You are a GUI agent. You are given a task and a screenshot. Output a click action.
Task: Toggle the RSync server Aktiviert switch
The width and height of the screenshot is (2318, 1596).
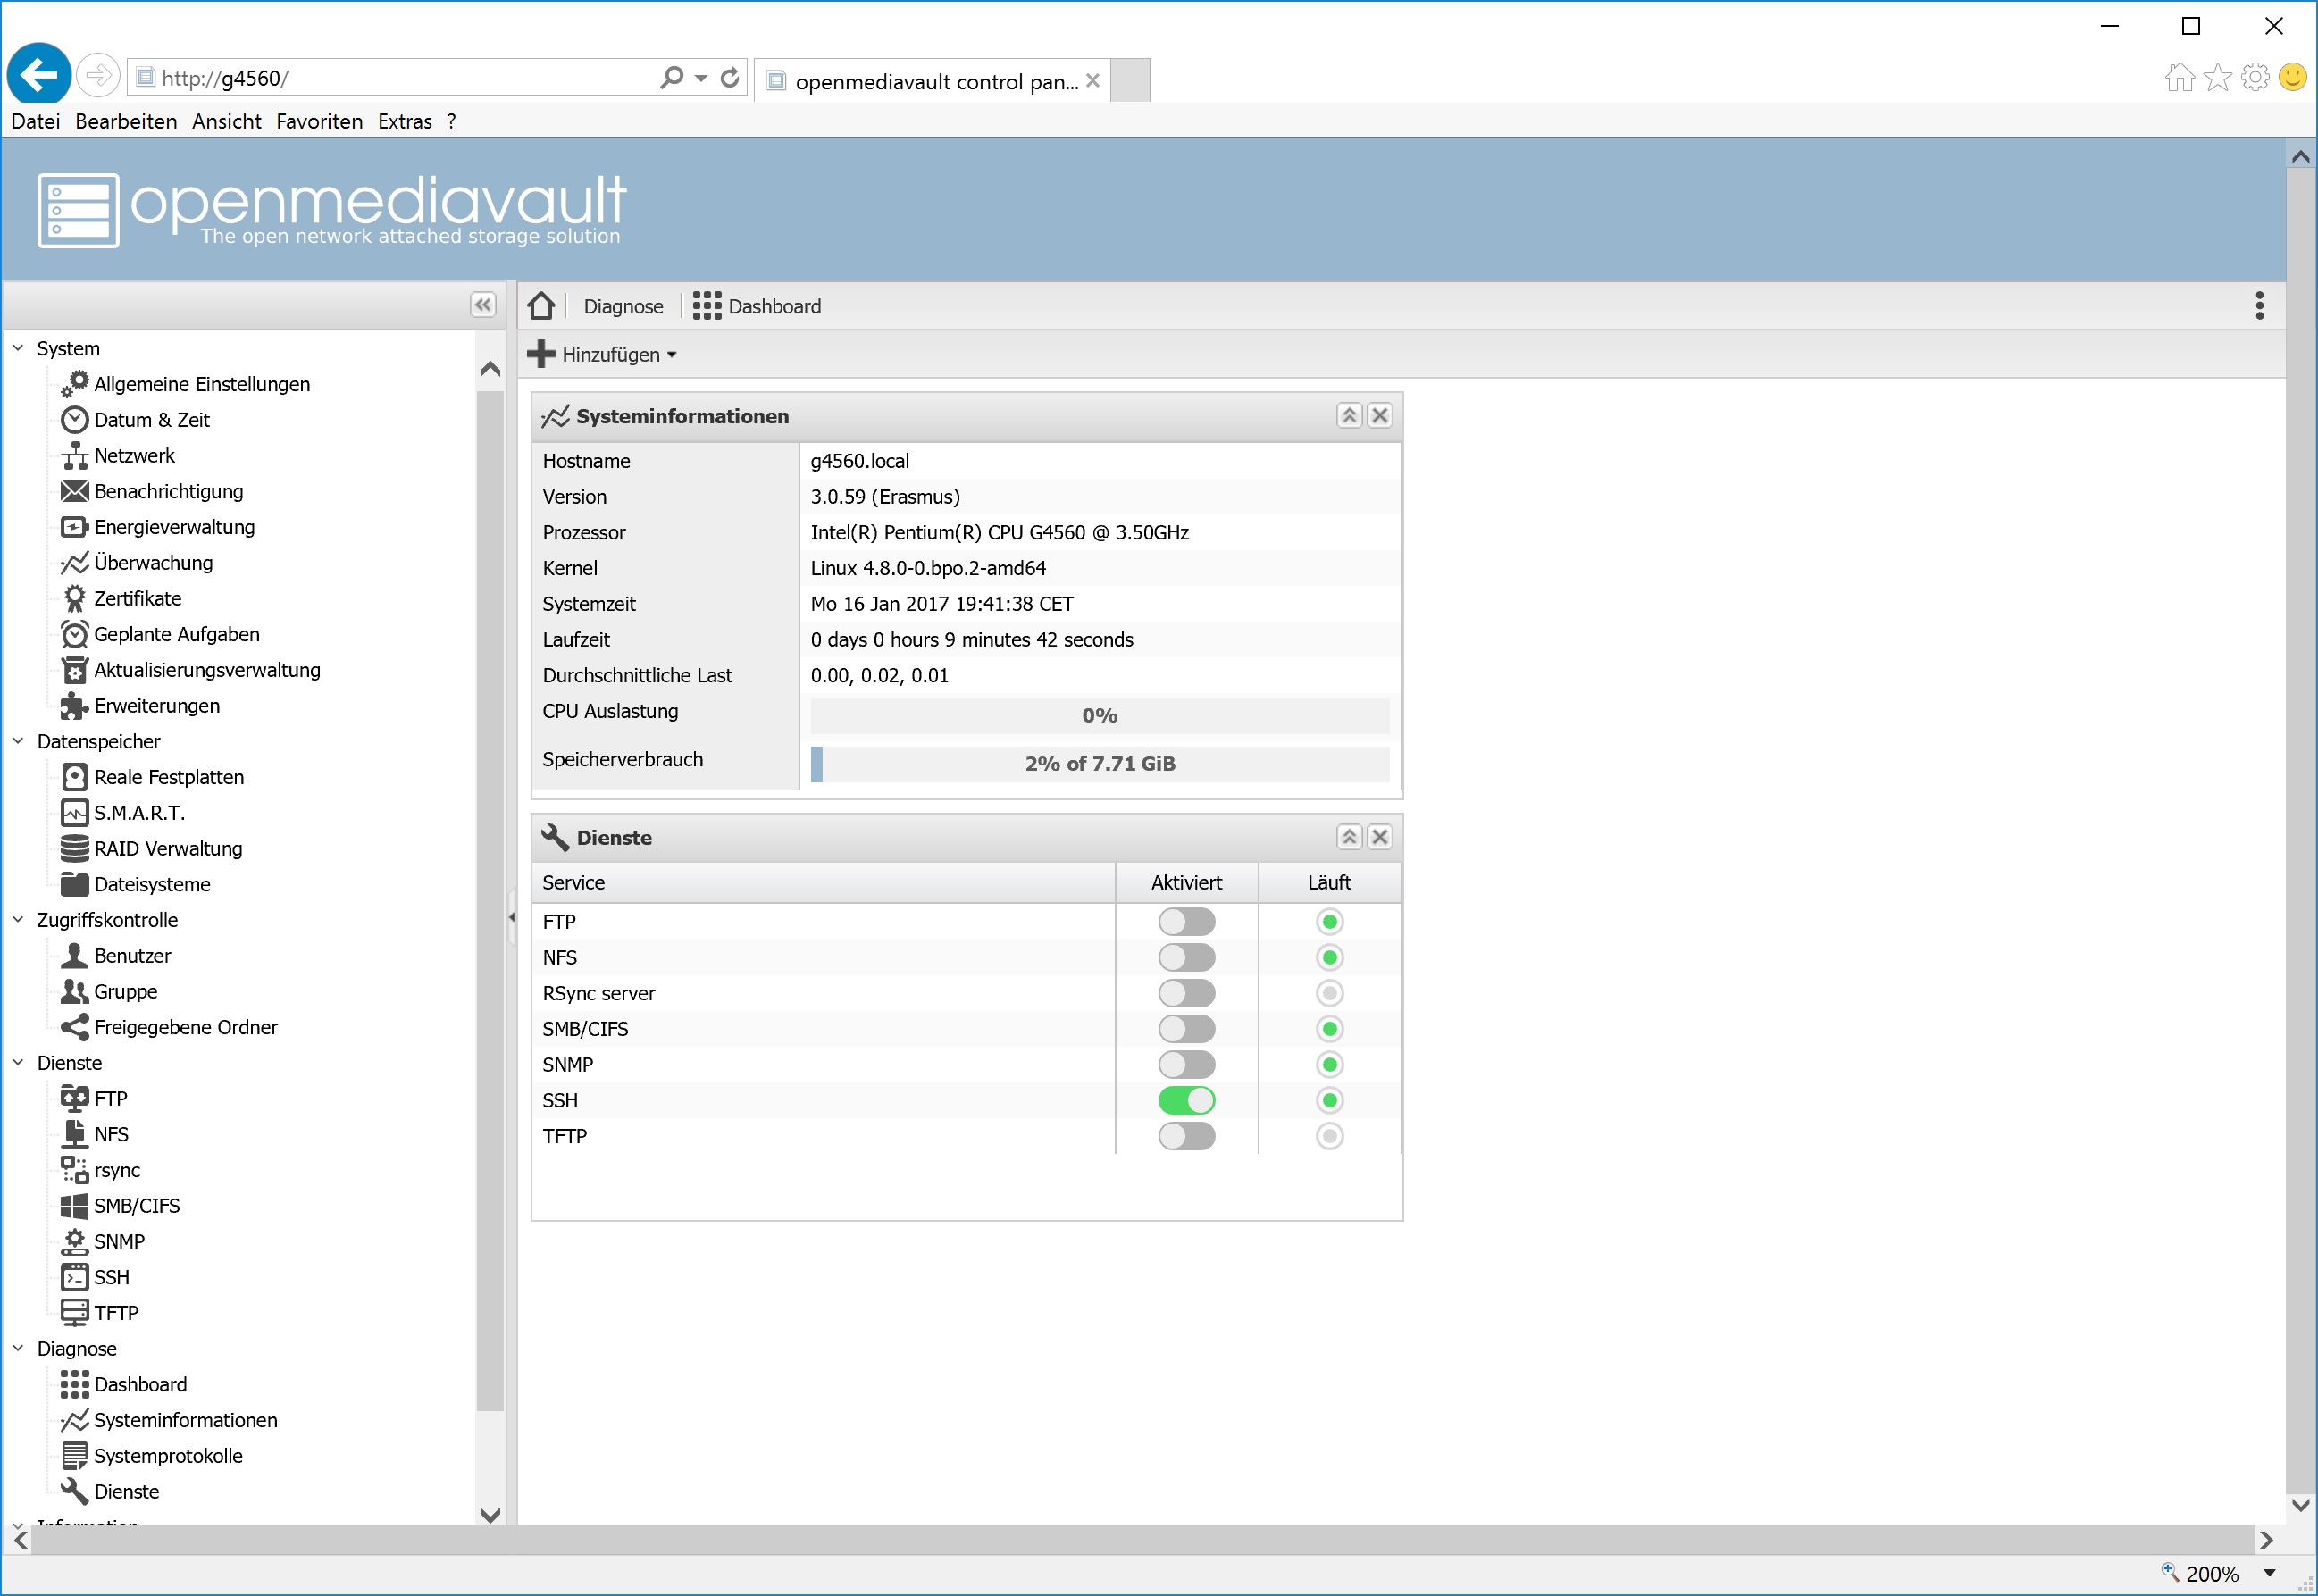[1186, 994]
